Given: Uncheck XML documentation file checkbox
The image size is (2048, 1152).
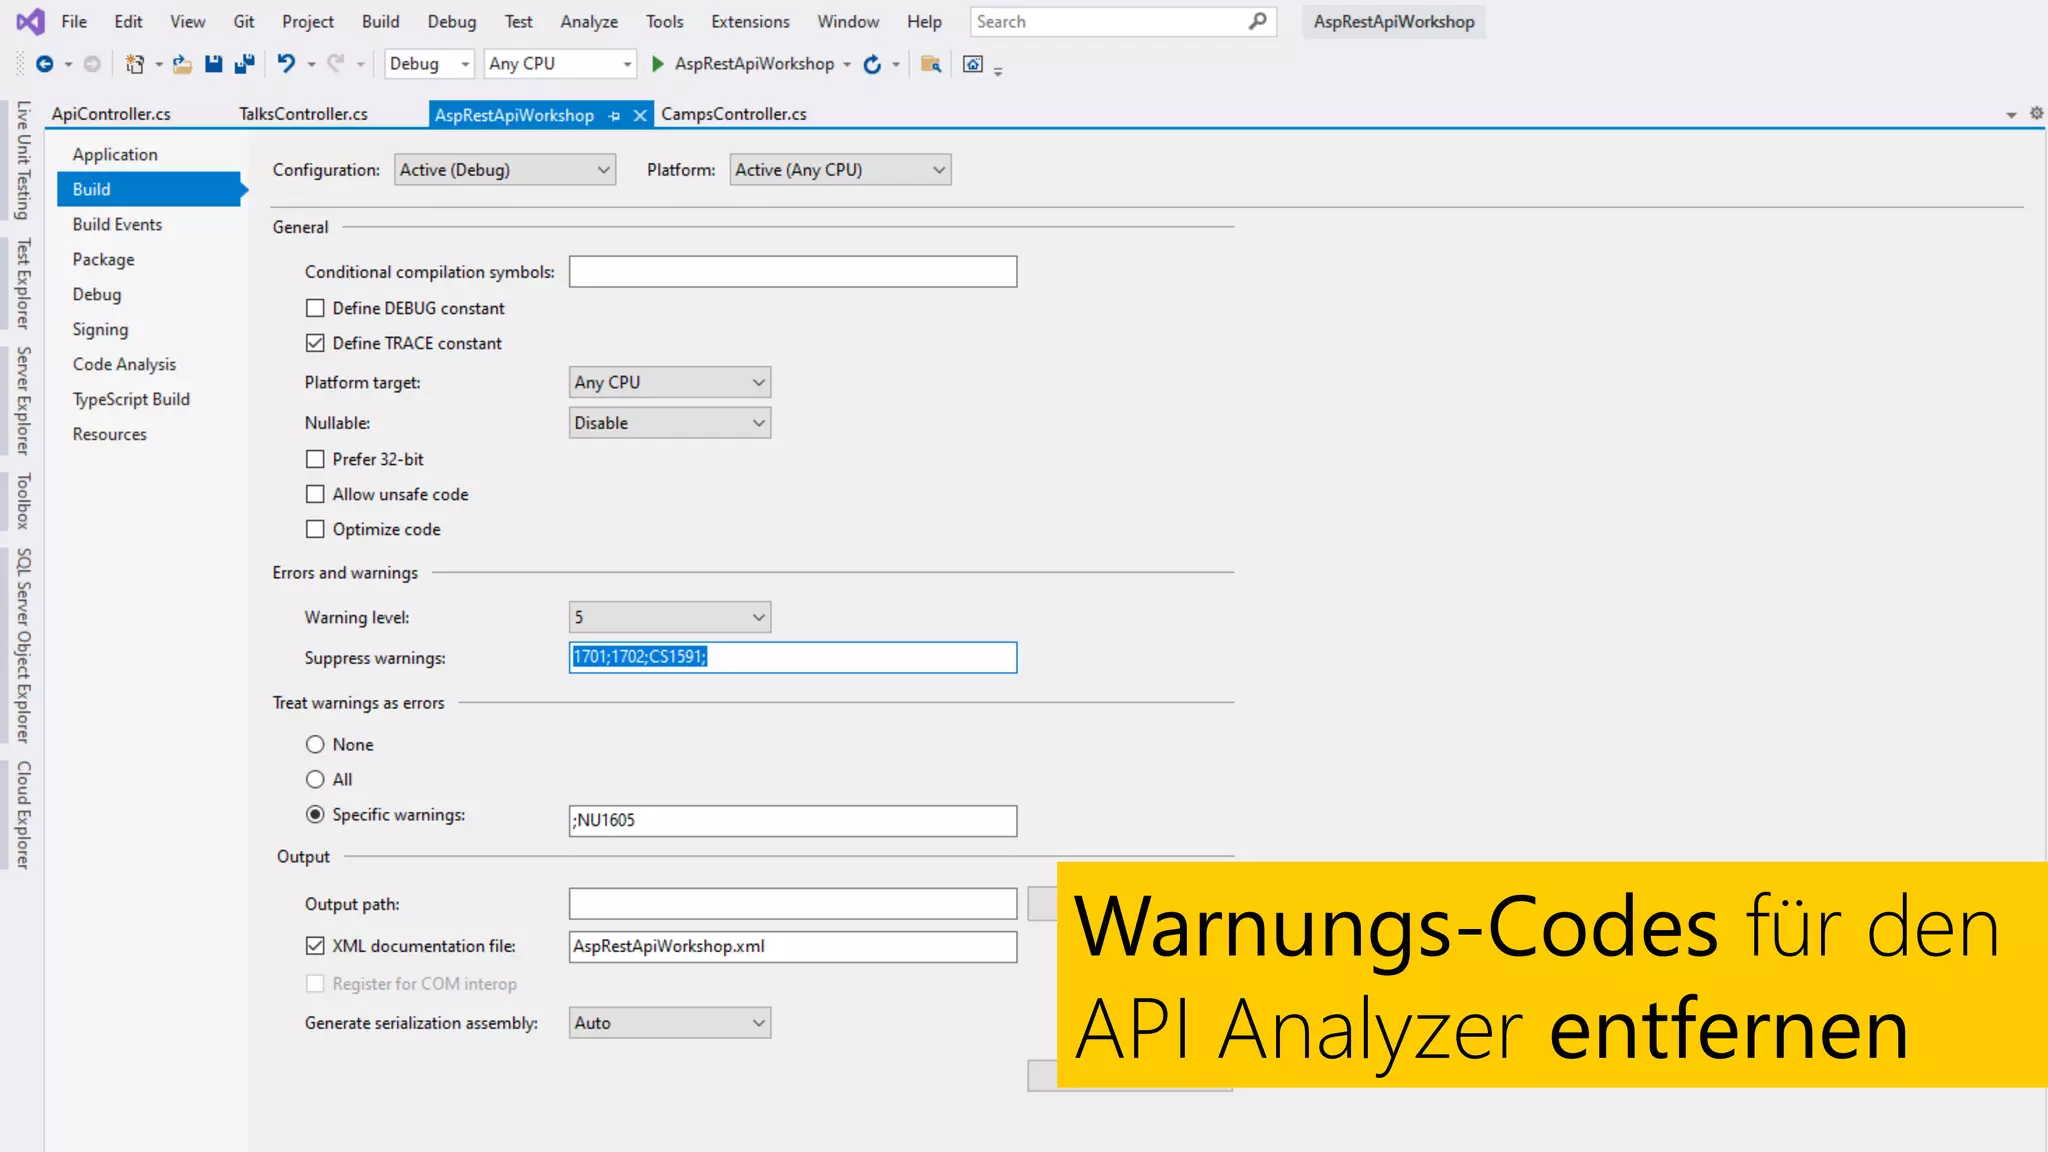Looking at the screenshot, I should (x=315, y=946).
